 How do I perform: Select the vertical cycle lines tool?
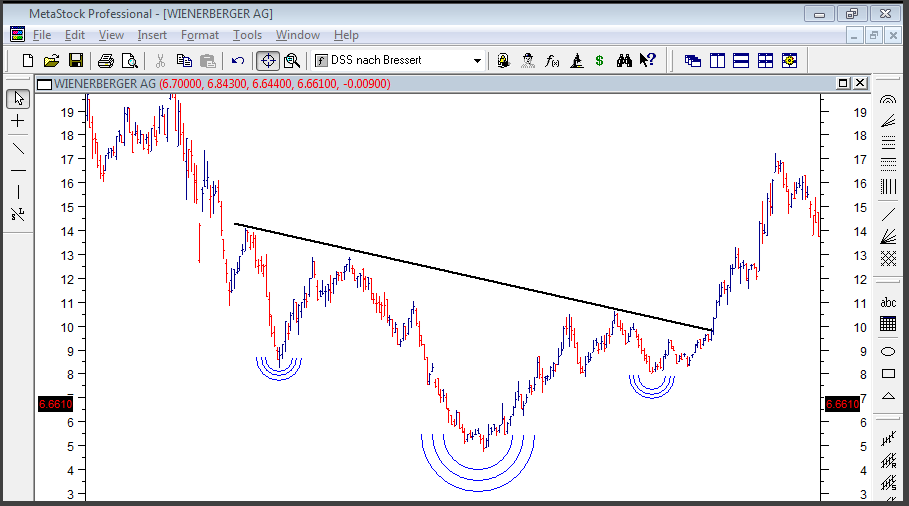888,187
